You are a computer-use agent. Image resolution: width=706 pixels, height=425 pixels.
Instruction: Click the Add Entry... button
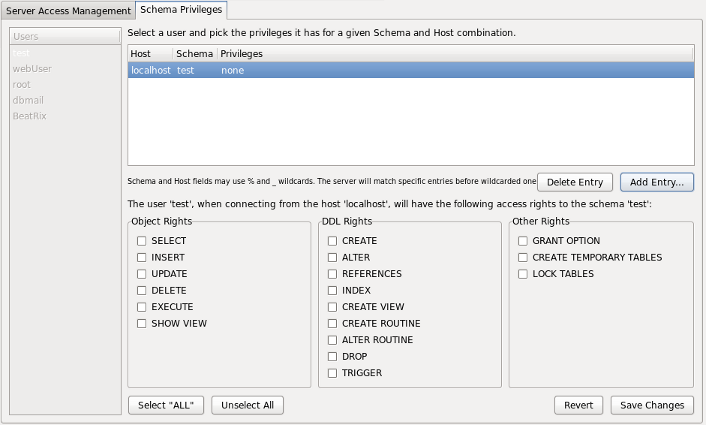pos(656,182)
